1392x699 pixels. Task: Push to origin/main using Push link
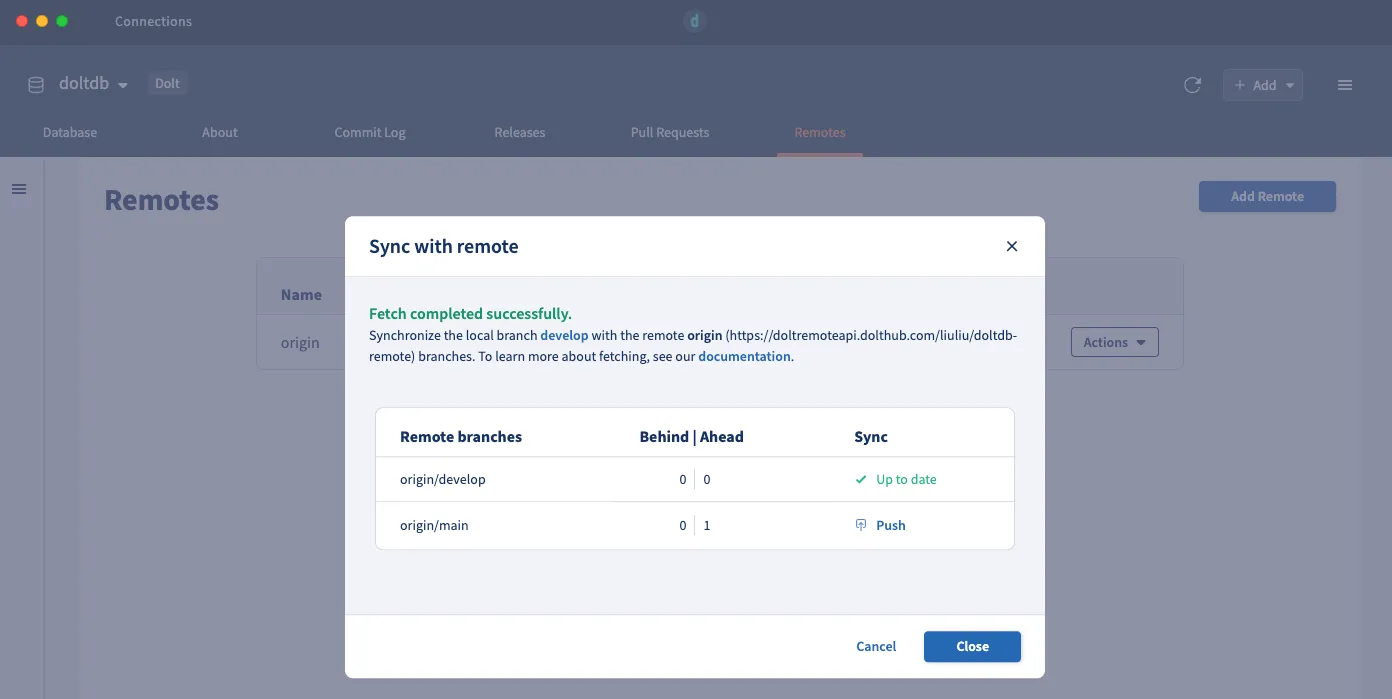[x=890, y=525]
